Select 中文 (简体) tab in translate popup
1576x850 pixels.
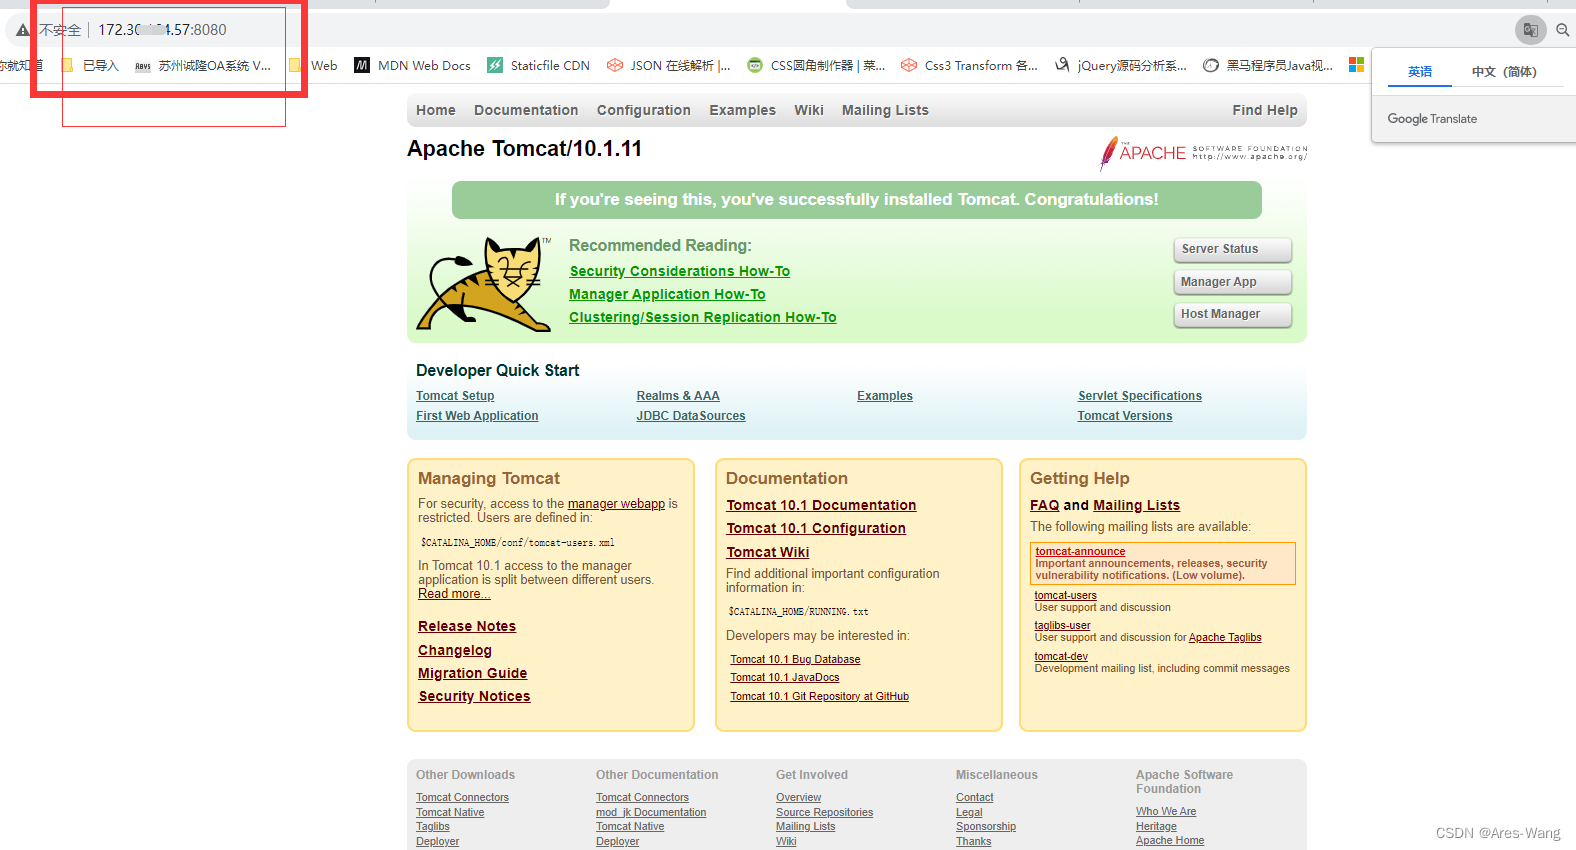[x=1504, y=71]
